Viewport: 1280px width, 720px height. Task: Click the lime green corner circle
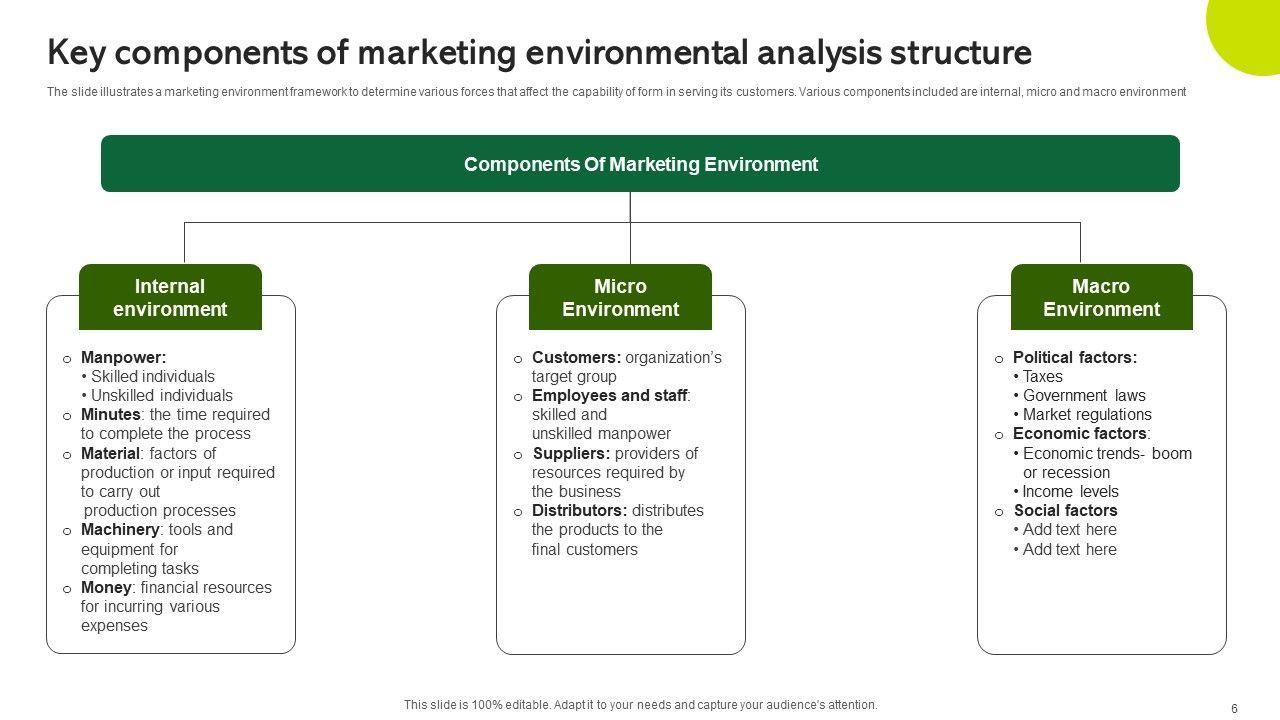[x=1250, y=28]
